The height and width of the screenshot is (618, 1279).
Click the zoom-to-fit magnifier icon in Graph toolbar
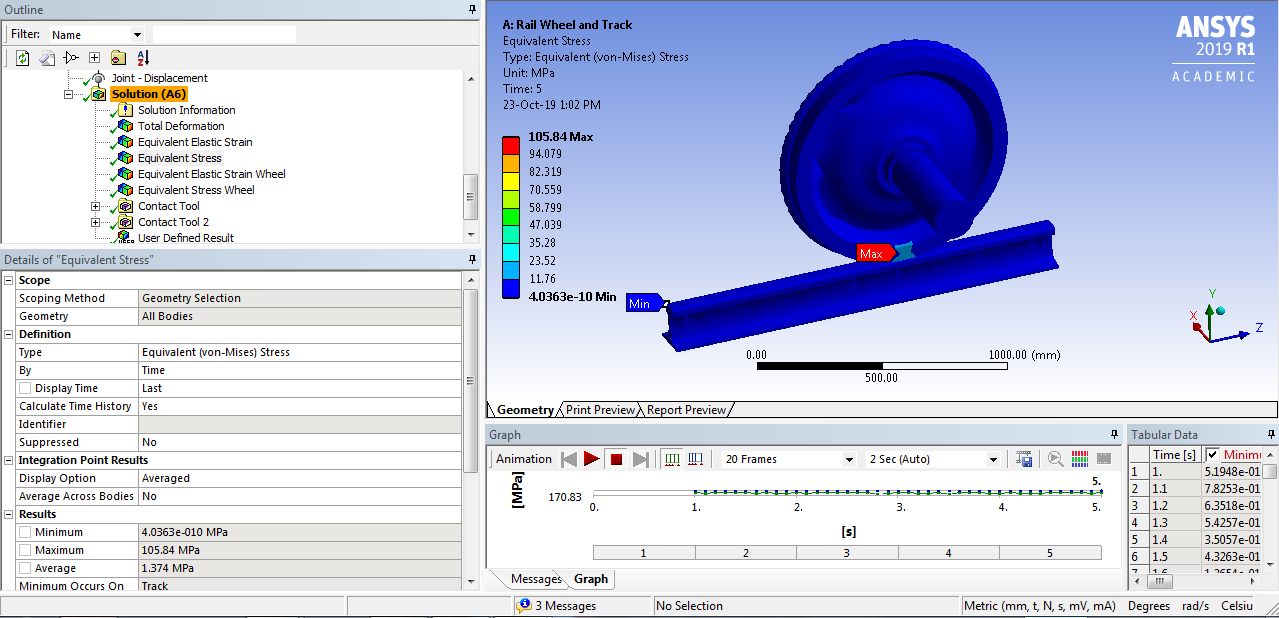point(1054,458)
